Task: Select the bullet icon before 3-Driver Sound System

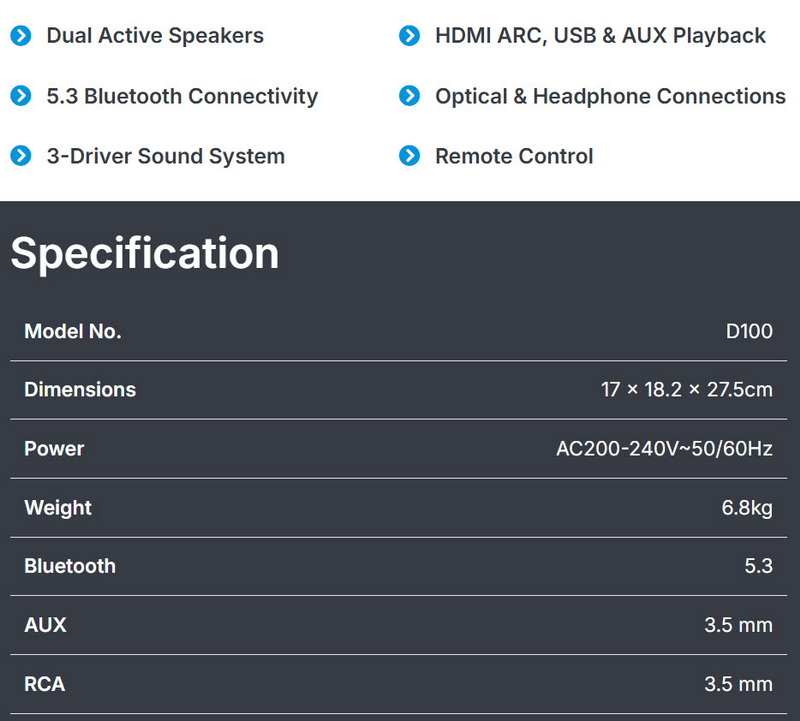Action: click(x=21, y=156)
